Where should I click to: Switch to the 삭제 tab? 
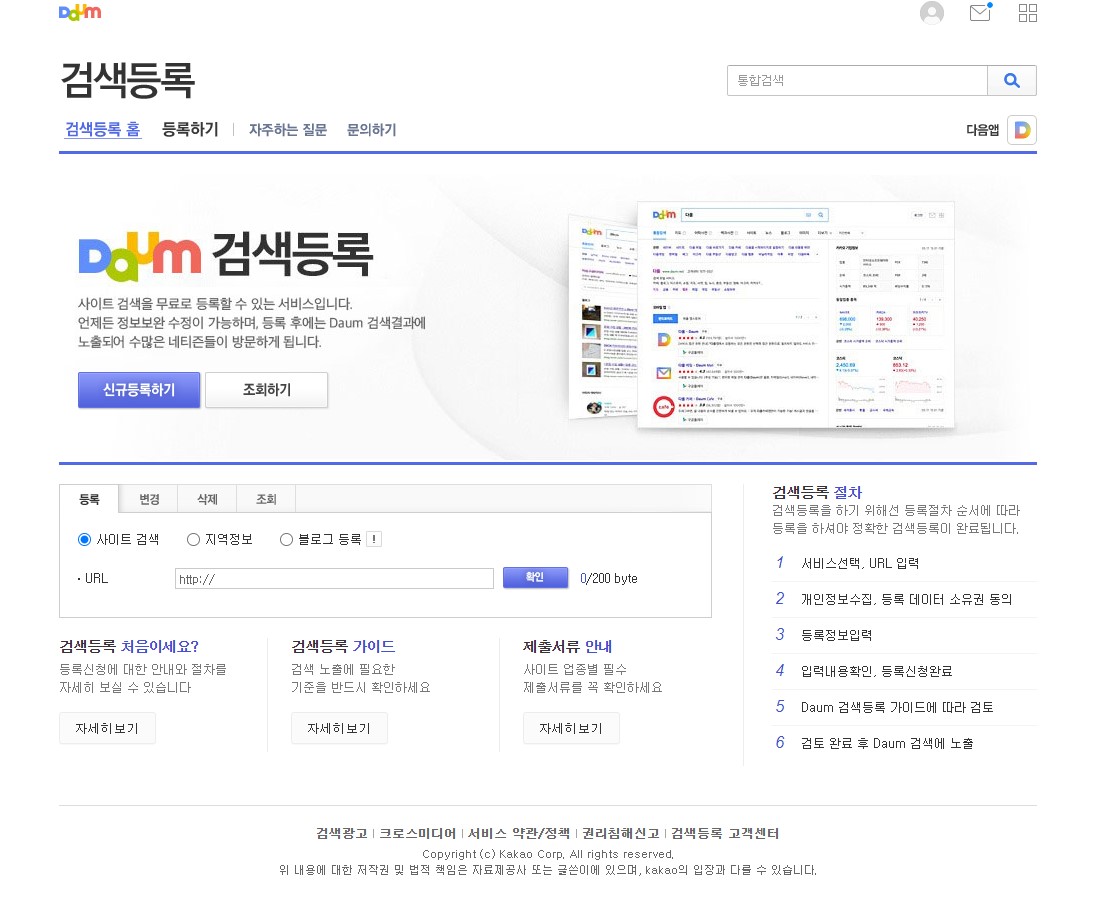[207, 499]
